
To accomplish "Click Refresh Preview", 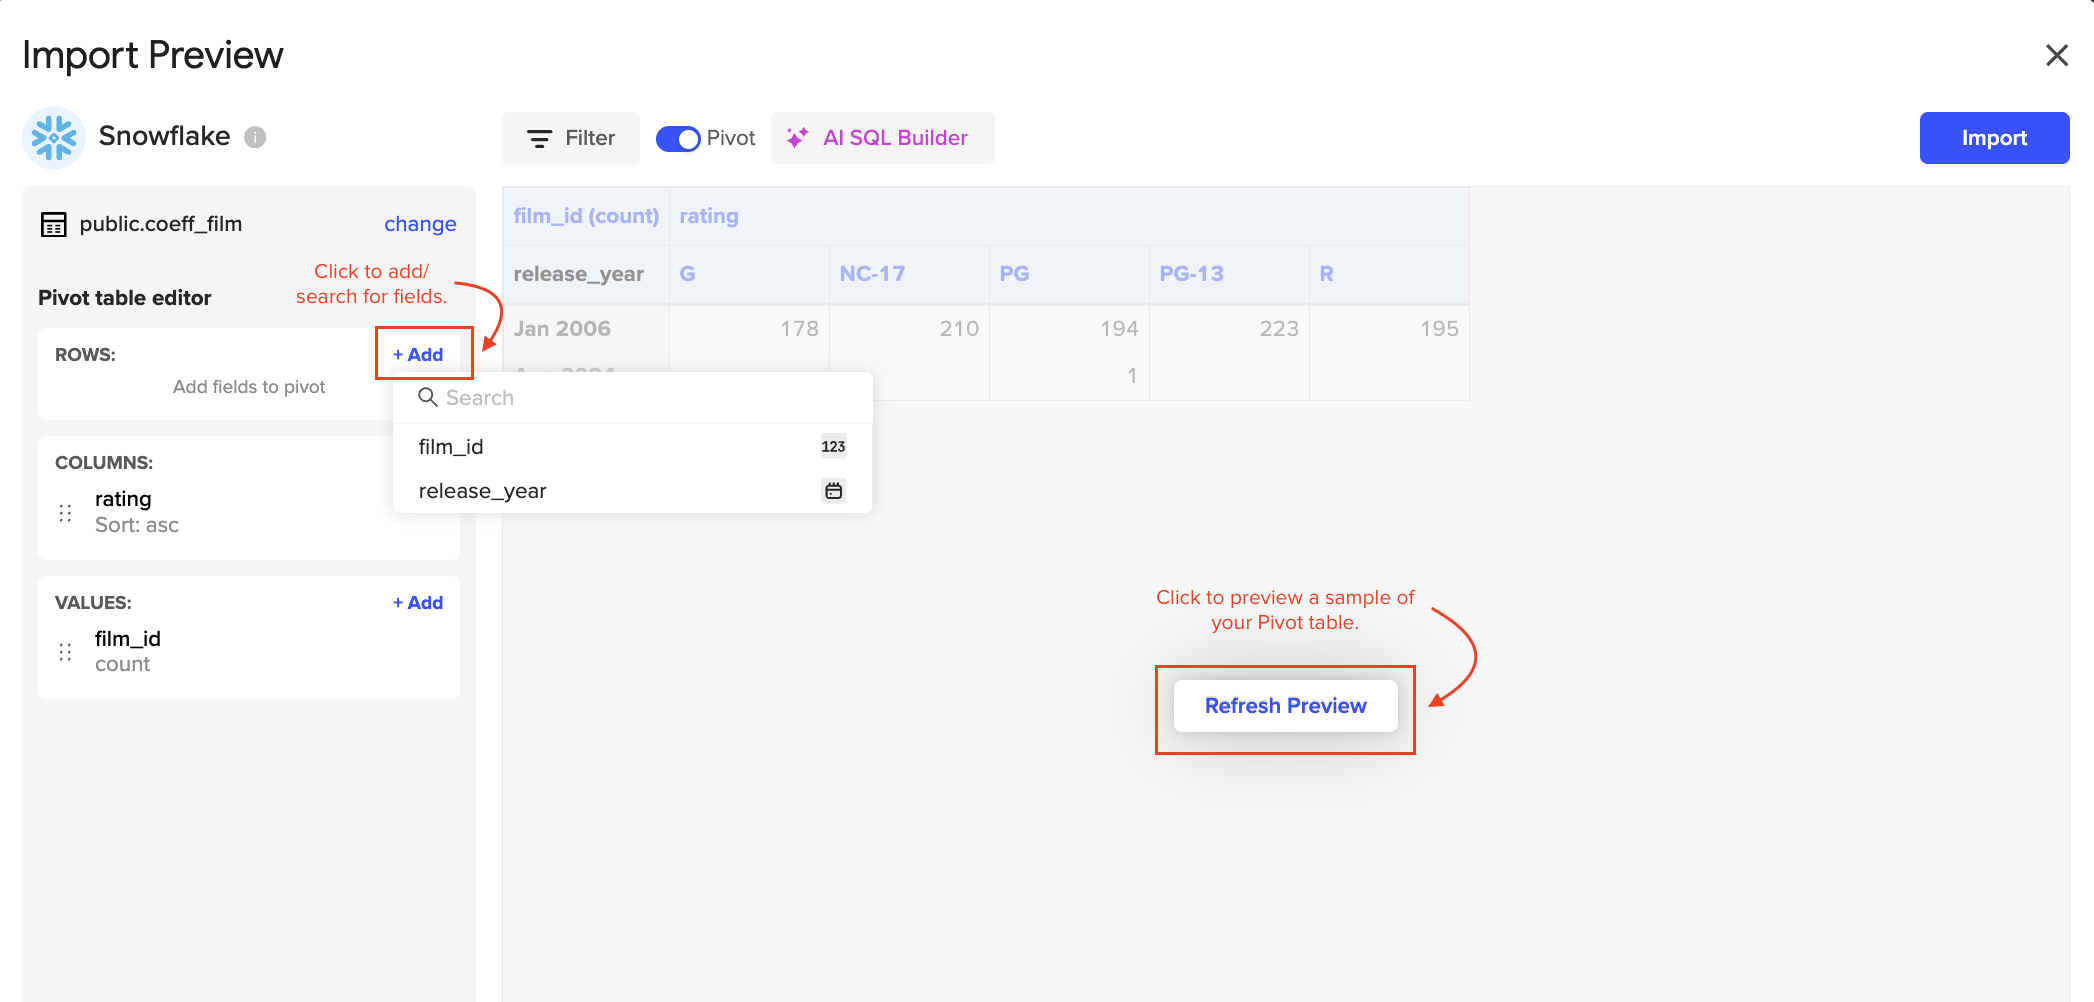I will [x=1285, y=706].
